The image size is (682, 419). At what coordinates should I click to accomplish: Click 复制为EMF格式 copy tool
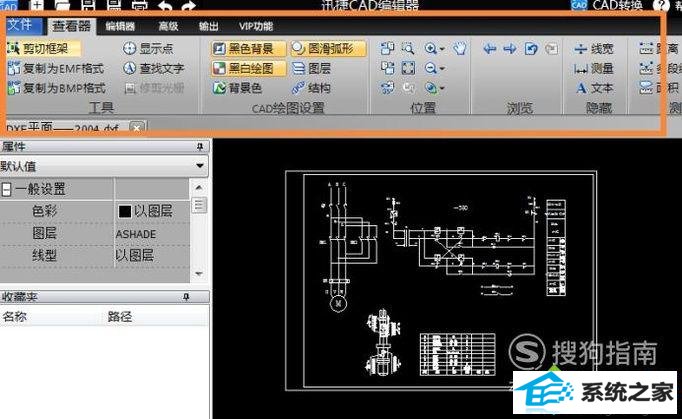point(56,68)
